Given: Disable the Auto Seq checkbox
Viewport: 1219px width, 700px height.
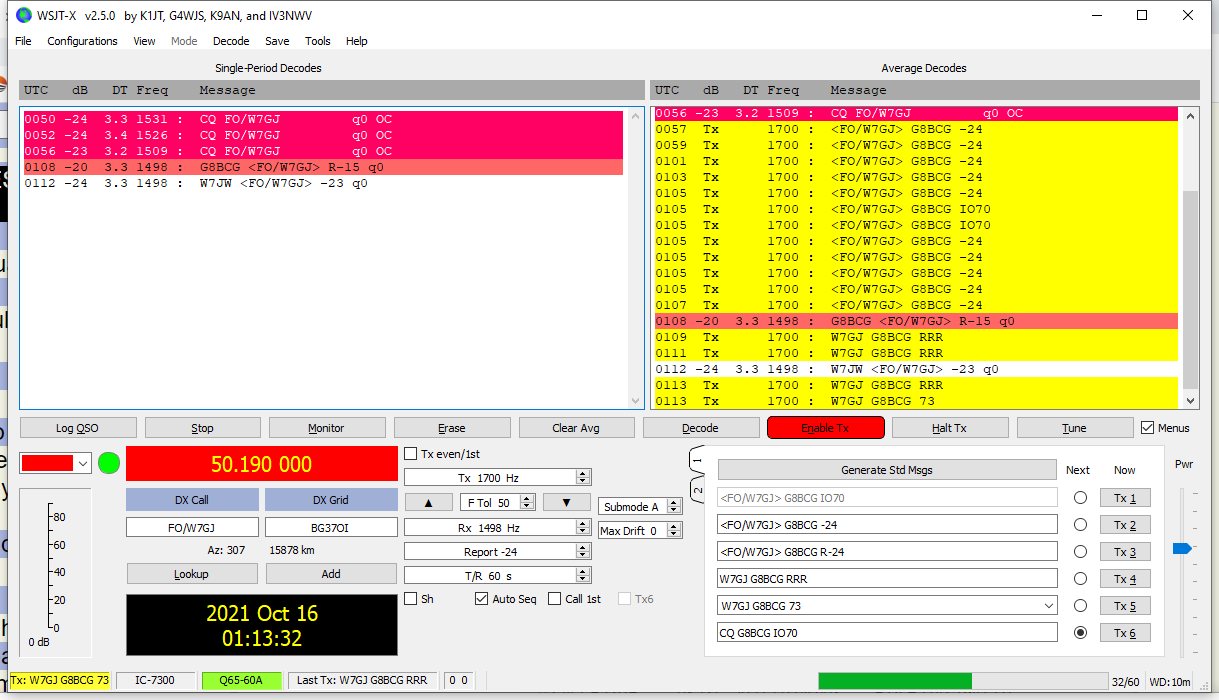Looking at the screenshot, I should coord(482,599).
